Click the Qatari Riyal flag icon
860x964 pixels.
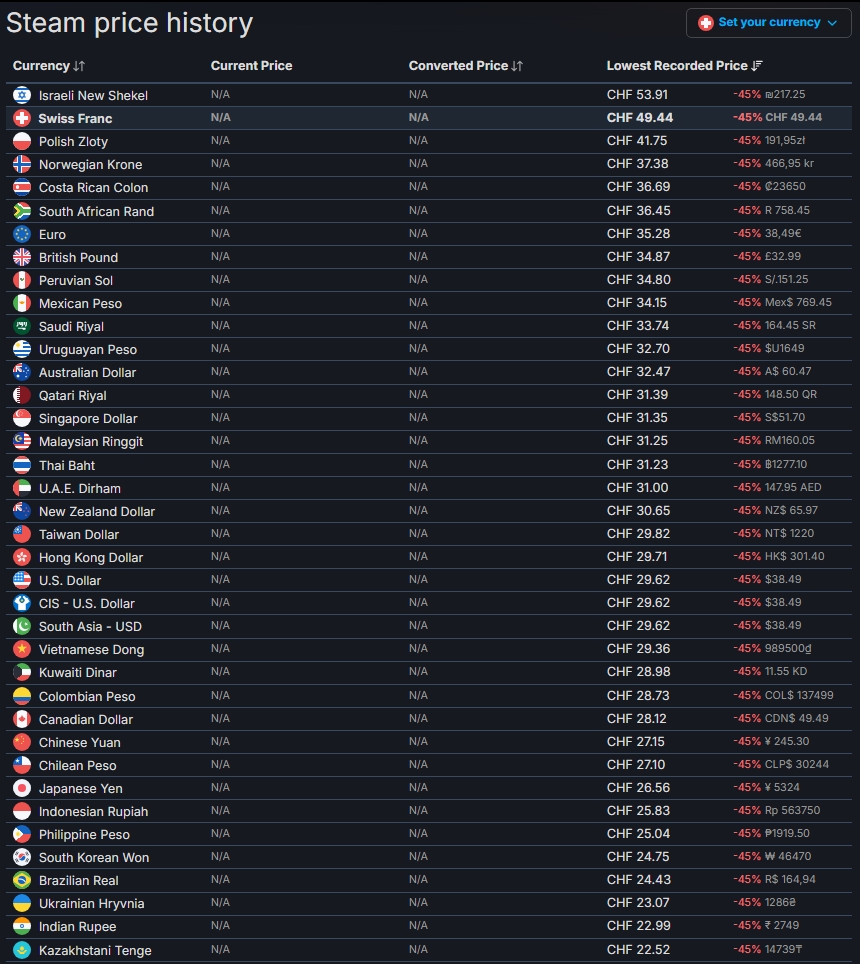(x=22, y=395)
